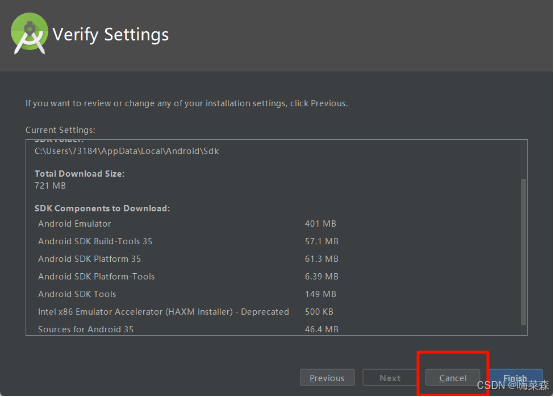Click the 721 MB value
The image size is (554, 397).
click(50, 186)
